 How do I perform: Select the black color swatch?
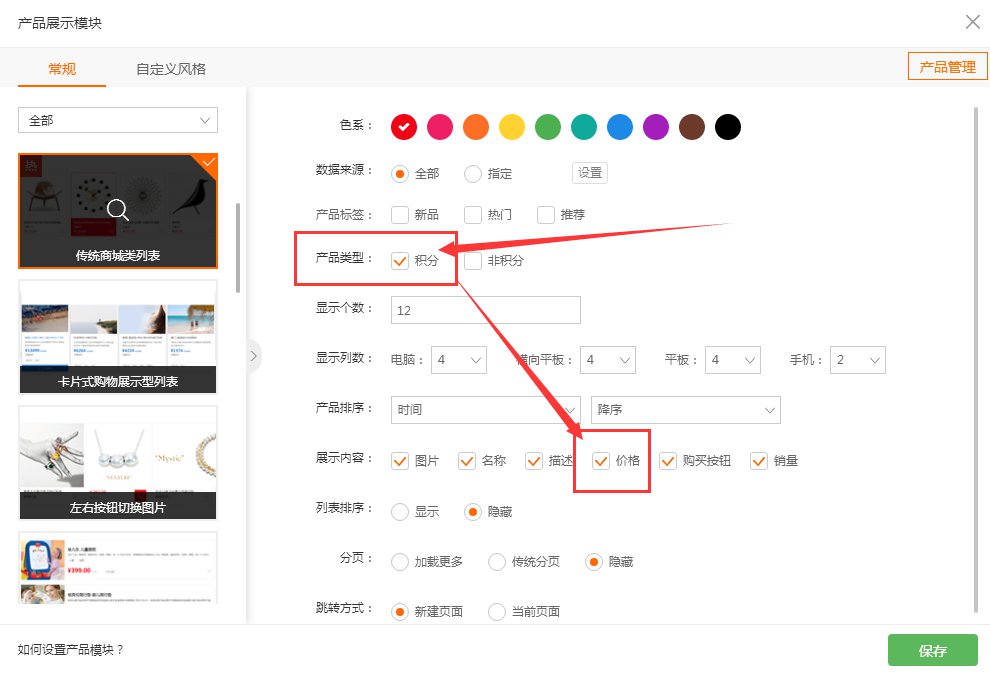[x=728, y=127]
